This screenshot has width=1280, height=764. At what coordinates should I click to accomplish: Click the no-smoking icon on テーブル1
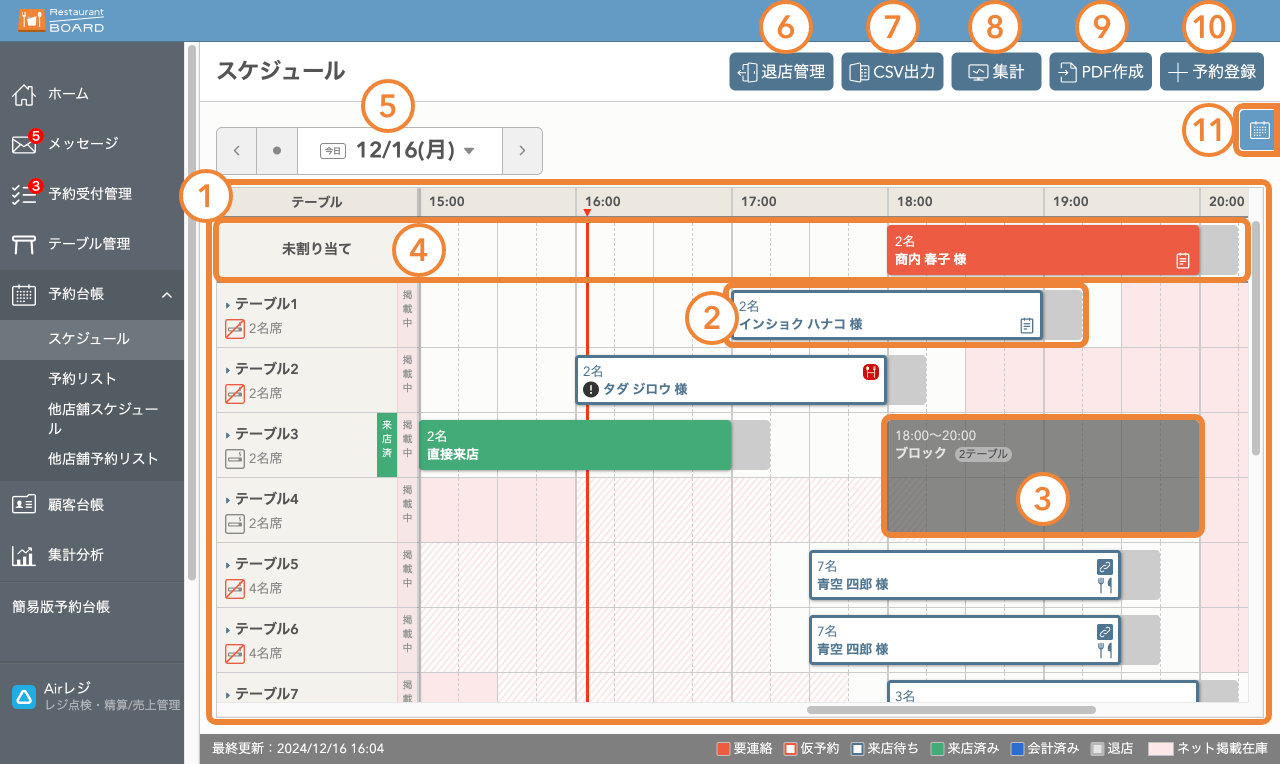(x=235, y=328)
